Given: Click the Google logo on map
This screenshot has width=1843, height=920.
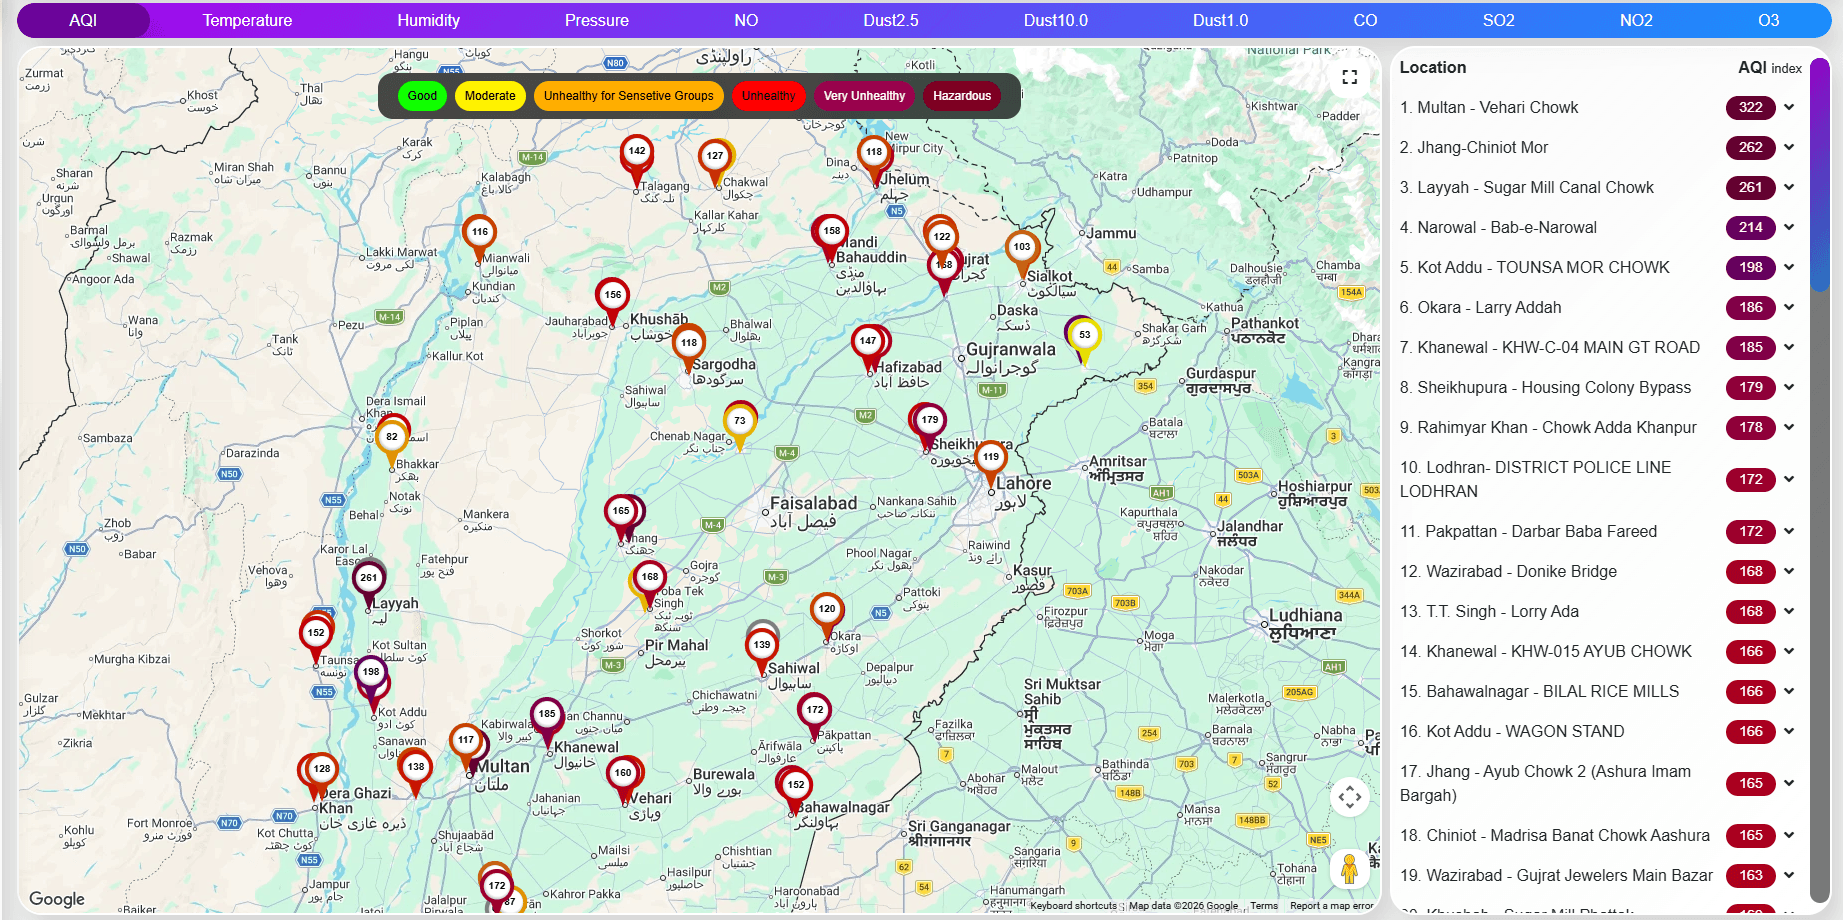Looking at the screenshot, I should (57, 899).
